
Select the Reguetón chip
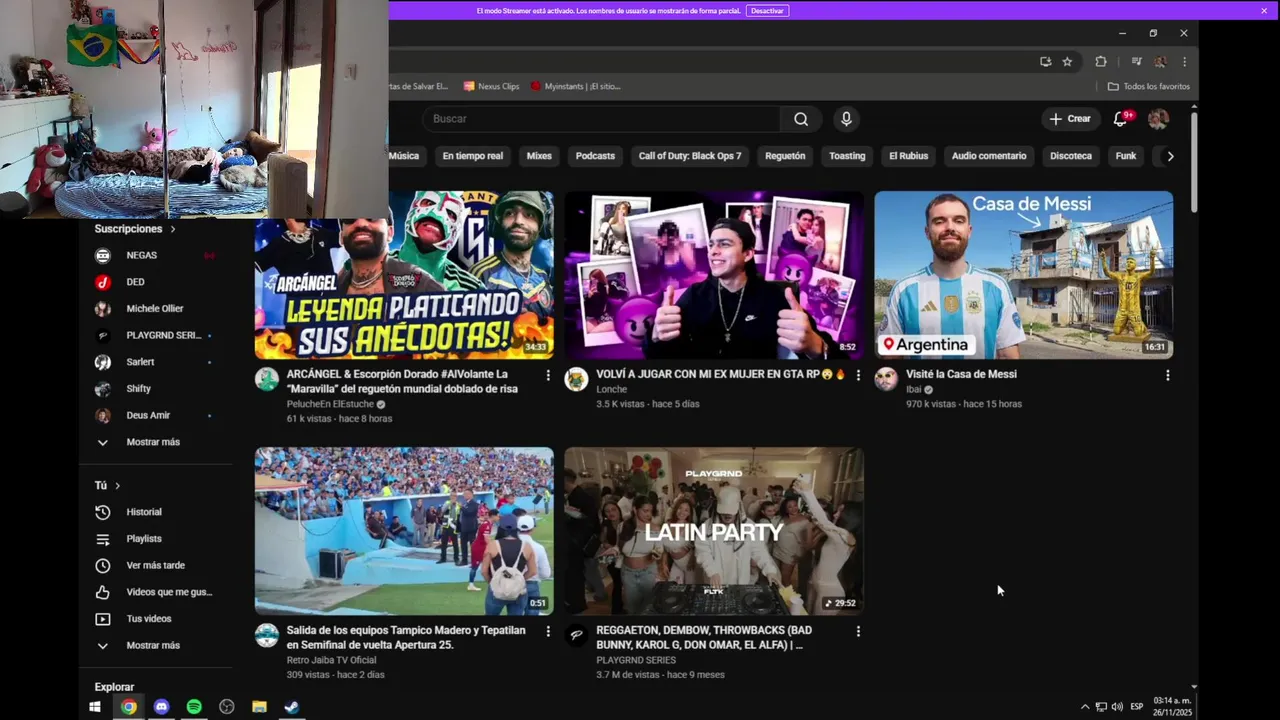785,156
